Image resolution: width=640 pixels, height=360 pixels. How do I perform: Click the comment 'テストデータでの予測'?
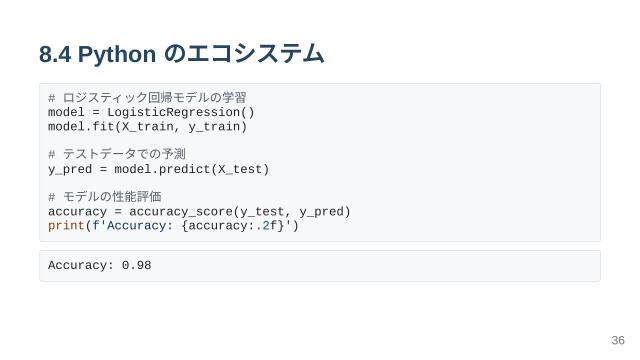pos(124,154)
